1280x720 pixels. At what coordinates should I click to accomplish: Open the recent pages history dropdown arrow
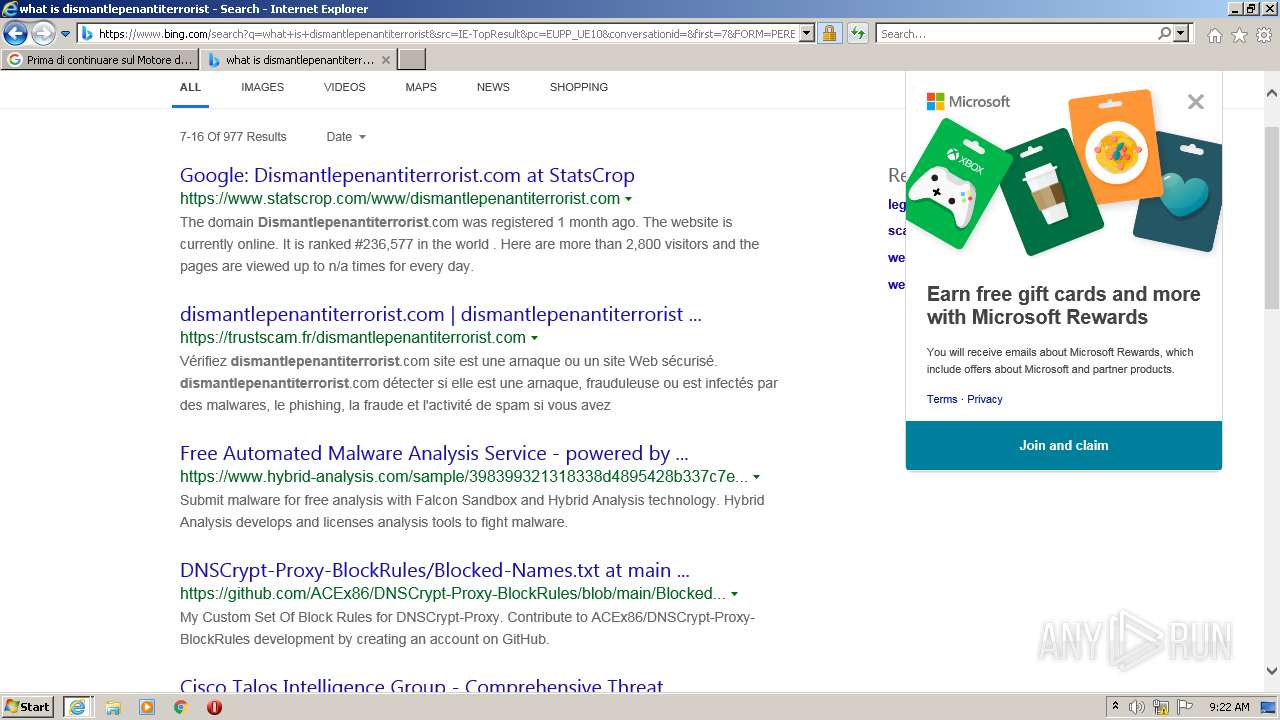pos(66,34)
